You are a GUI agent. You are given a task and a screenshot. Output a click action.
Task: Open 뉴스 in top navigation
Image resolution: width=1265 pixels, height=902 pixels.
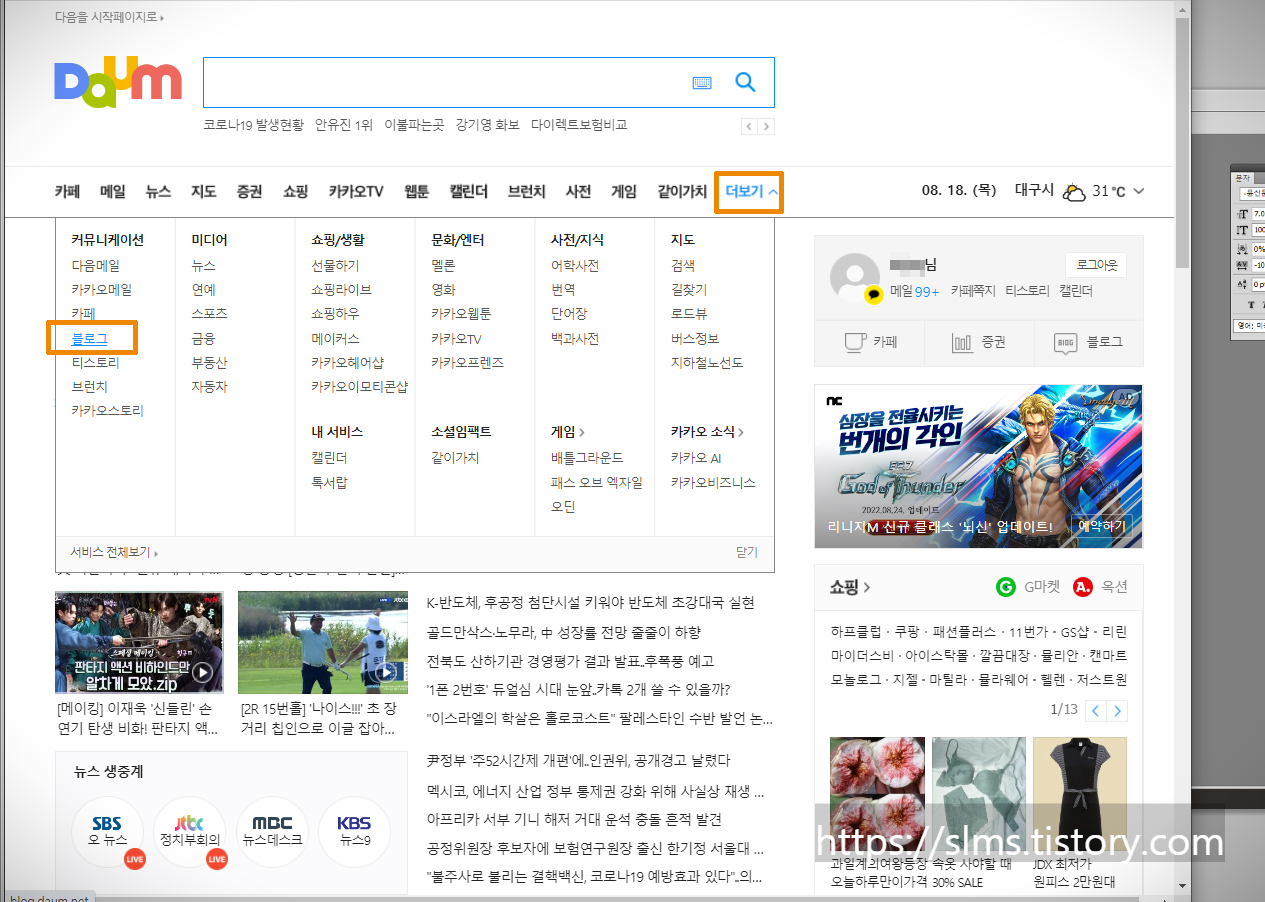(x=158, y=192)
